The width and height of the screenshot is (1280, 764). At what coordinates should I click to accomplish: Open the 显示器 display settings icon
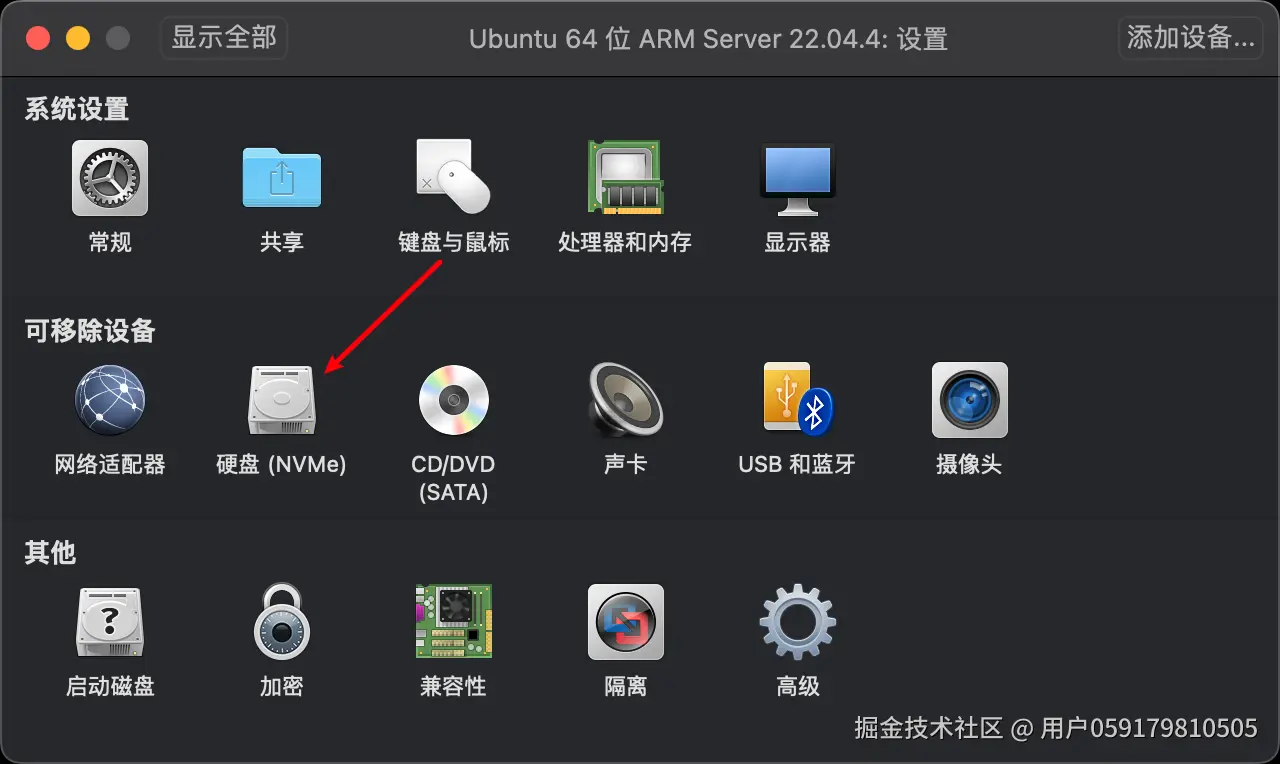click(x=797, y=178)
